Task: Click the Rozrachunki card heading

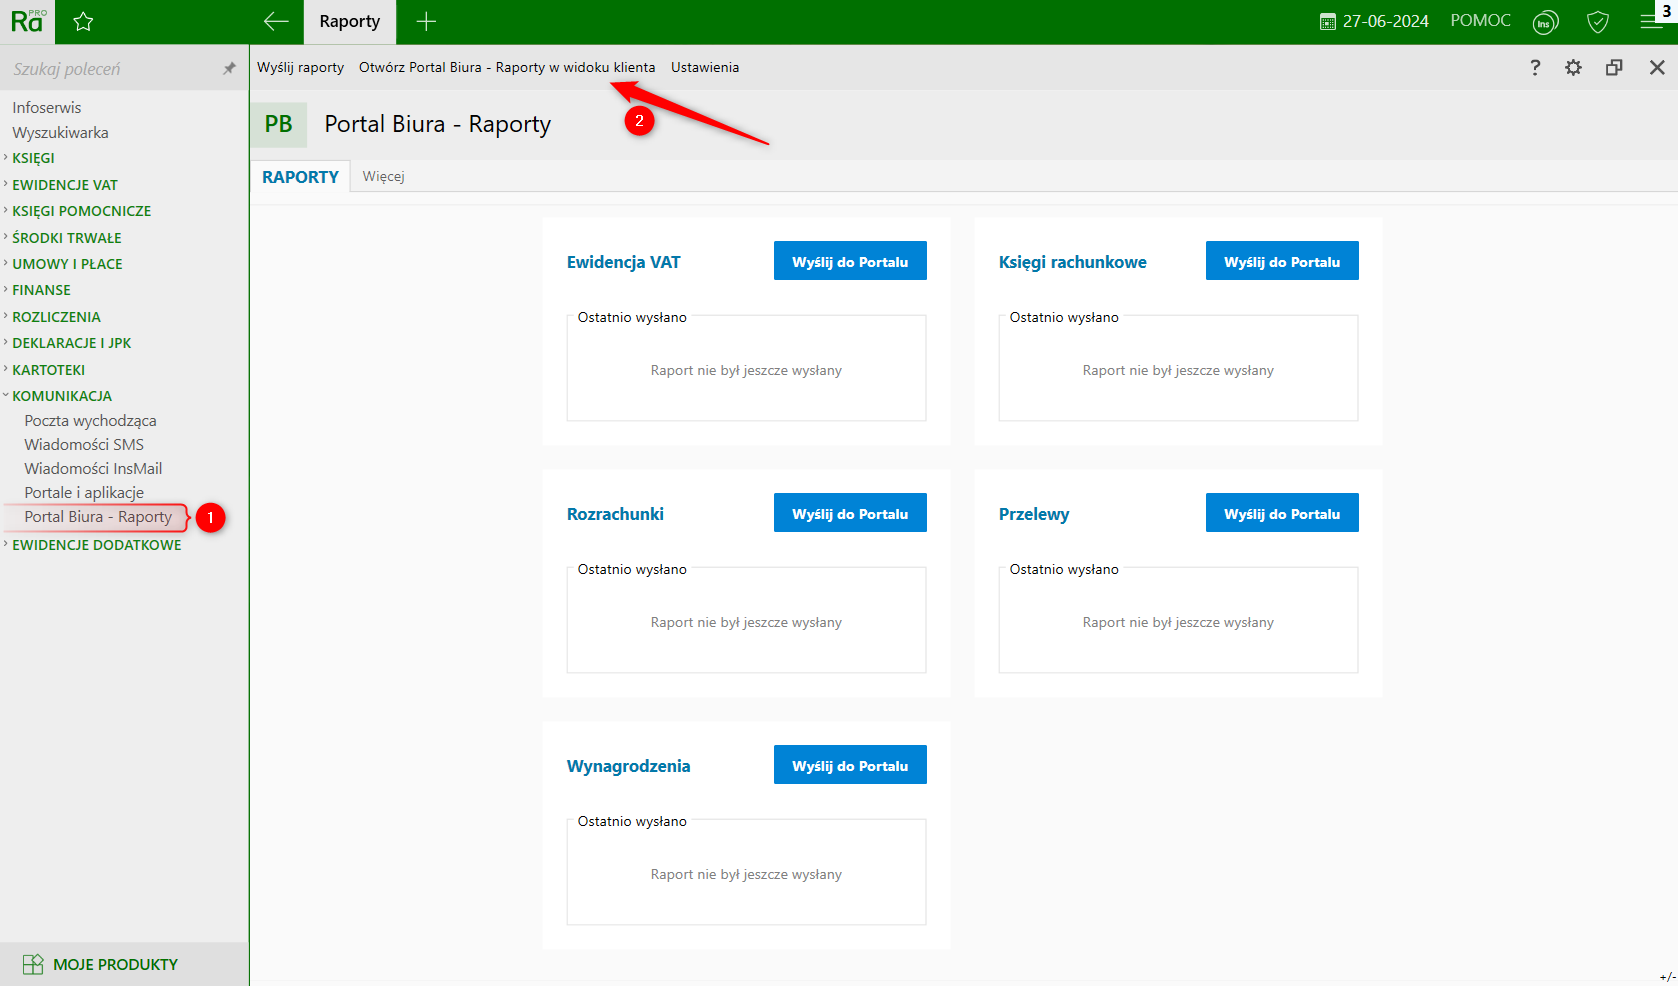Action: click(x=615, y=514)
